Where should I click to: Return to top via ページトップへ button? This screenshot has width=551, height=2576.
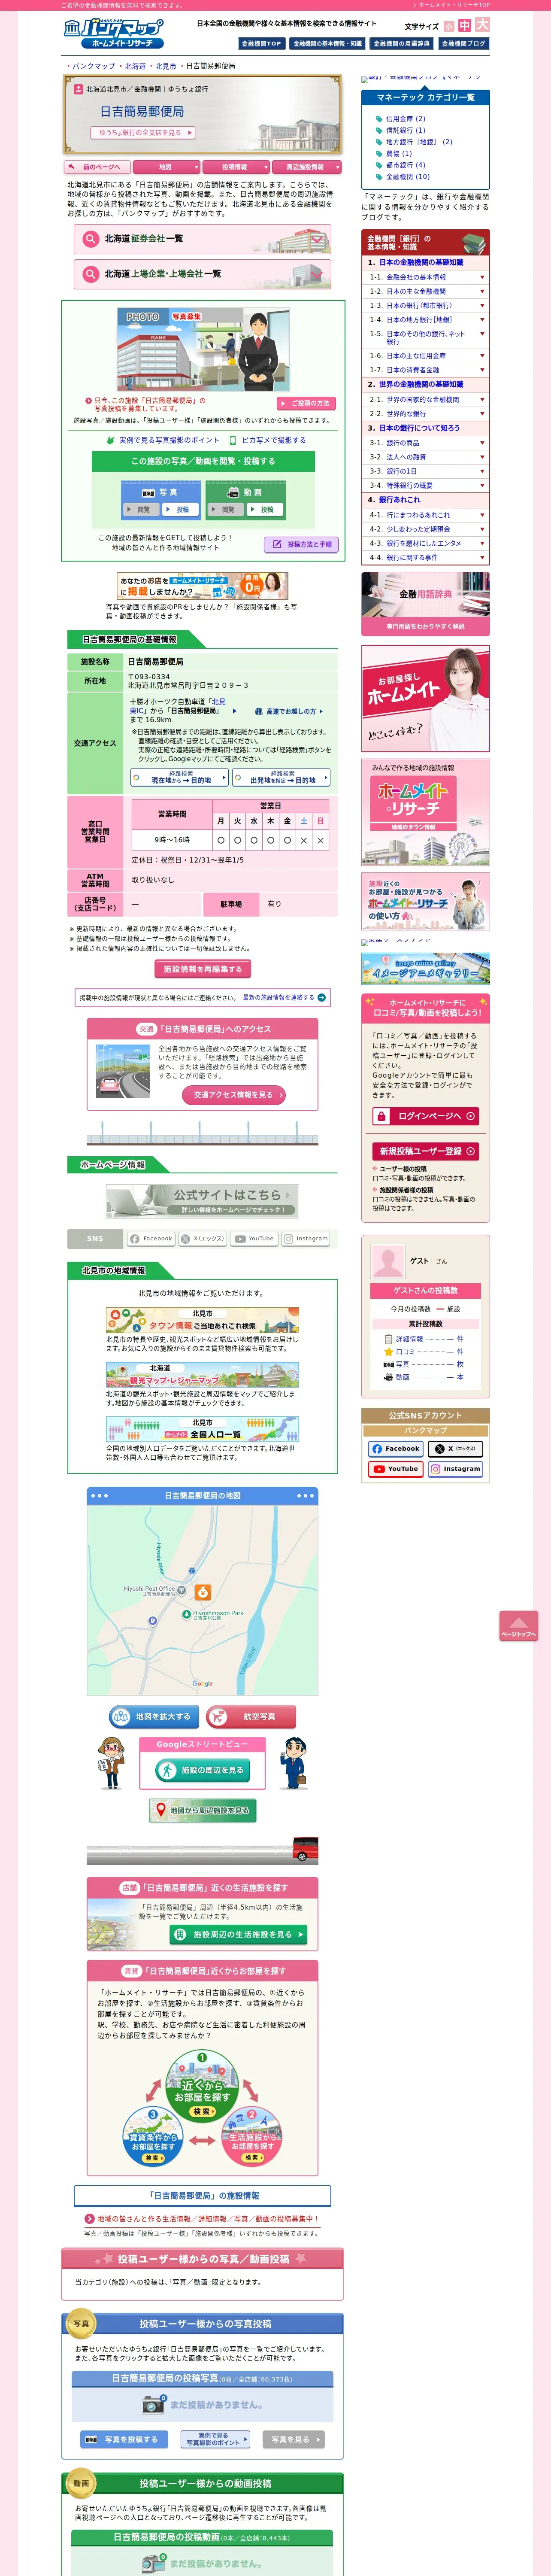(x=518, y=1626)
